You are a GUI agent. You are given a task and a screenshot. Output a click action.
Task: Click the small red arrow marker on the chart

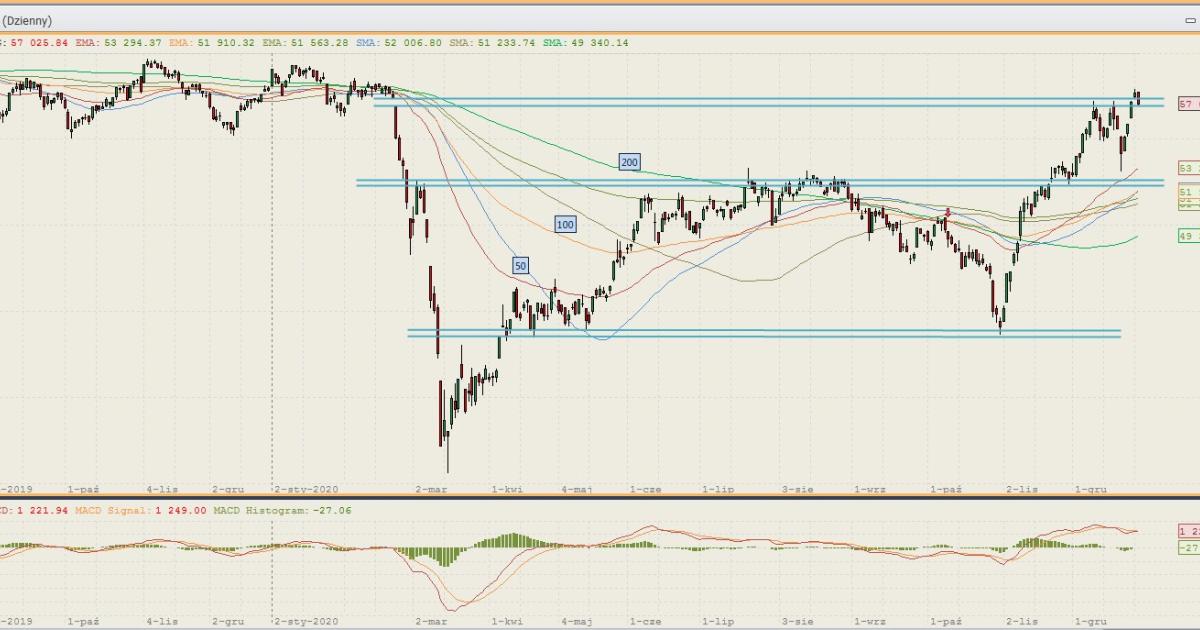click(948, 212)
